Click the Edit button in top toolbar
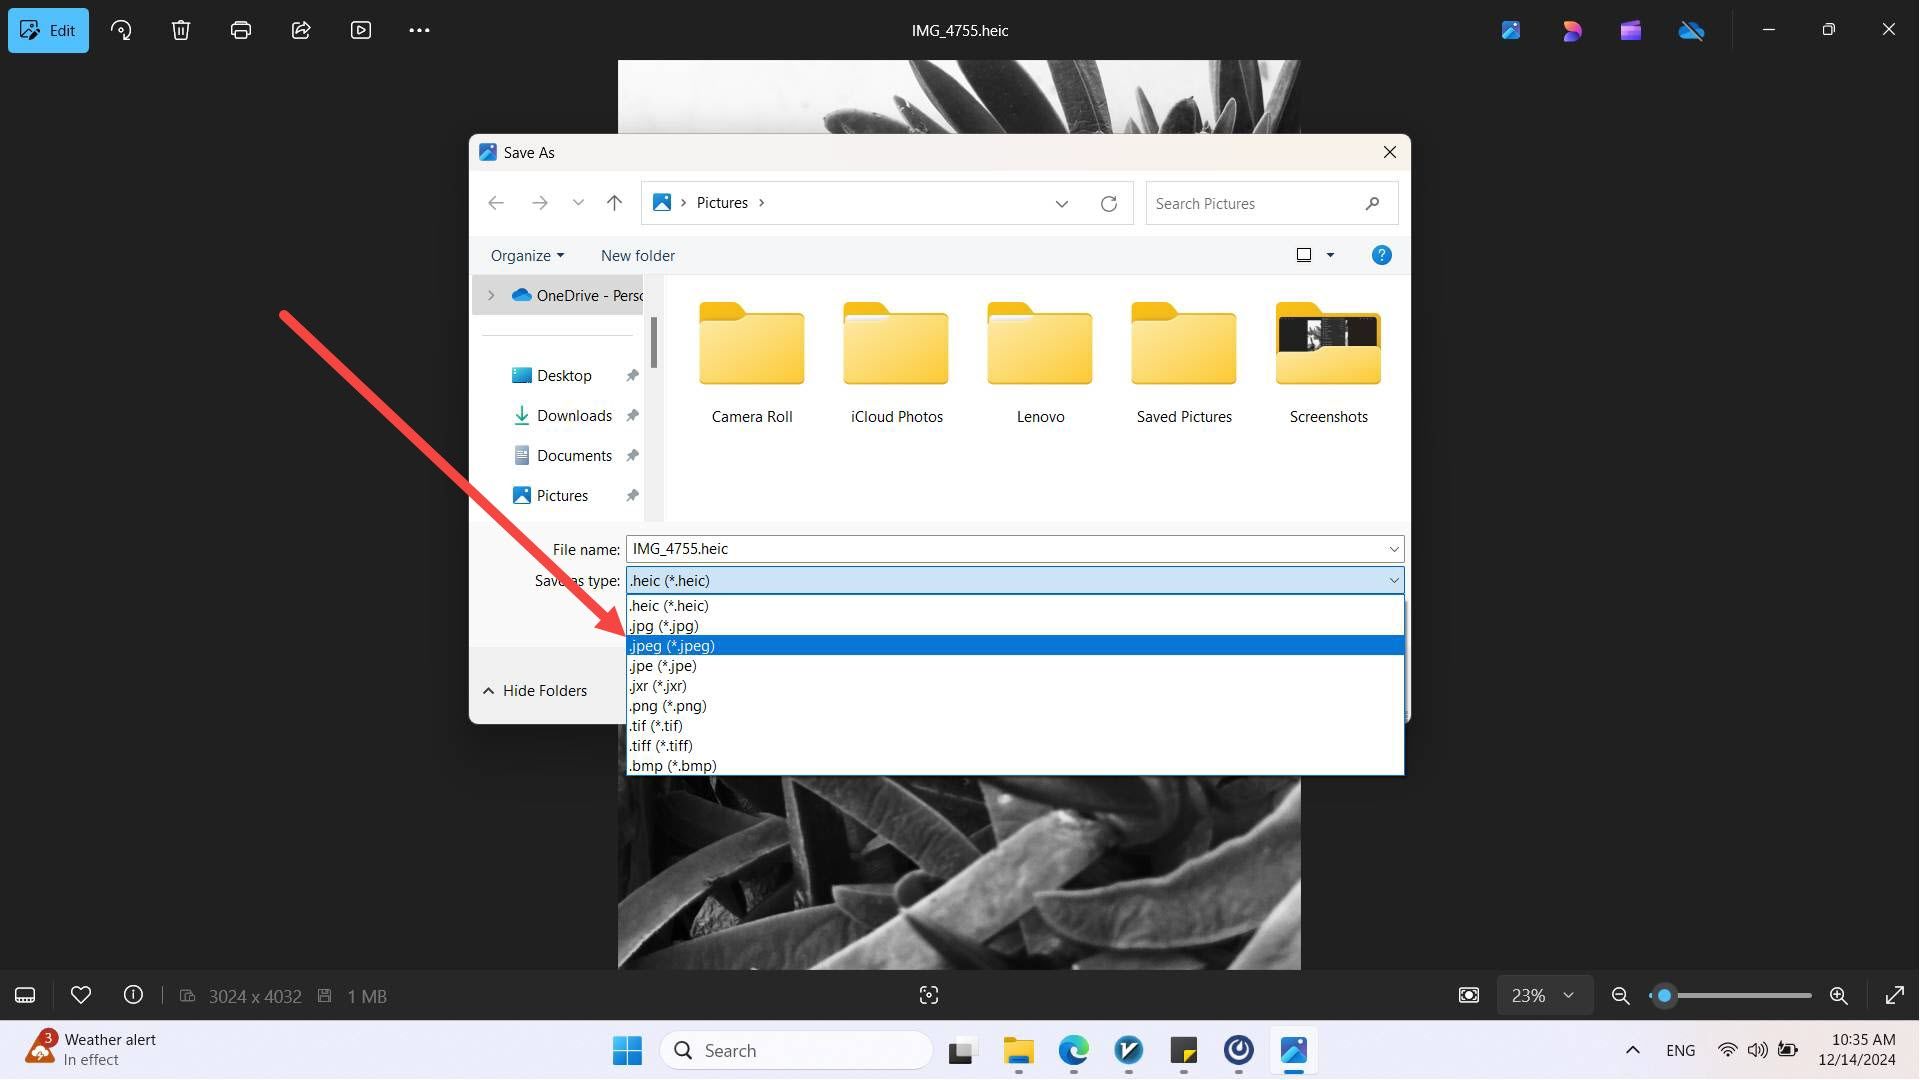 pyautogui.click(x=49, y=29)
